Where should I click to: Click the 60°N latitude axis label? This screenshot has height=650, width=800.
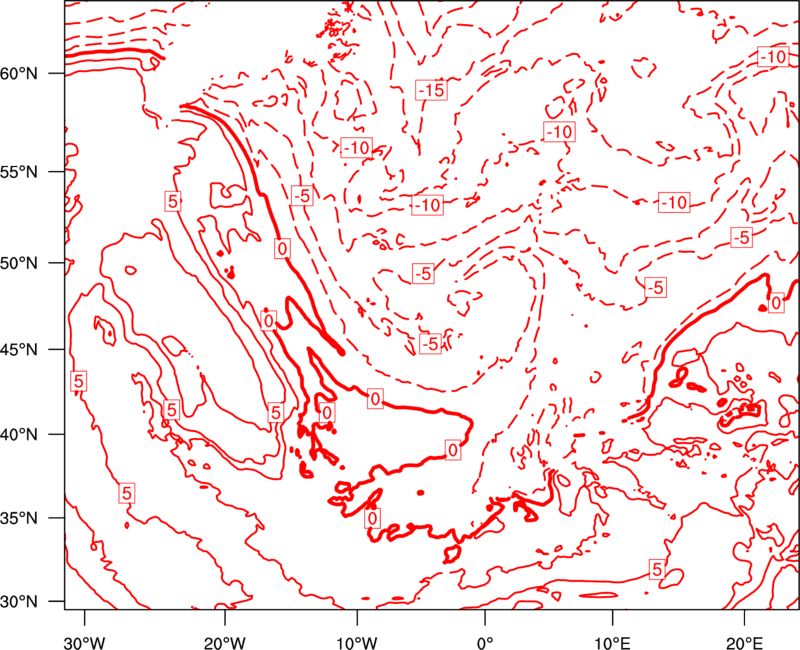click(x=19, y=73)
